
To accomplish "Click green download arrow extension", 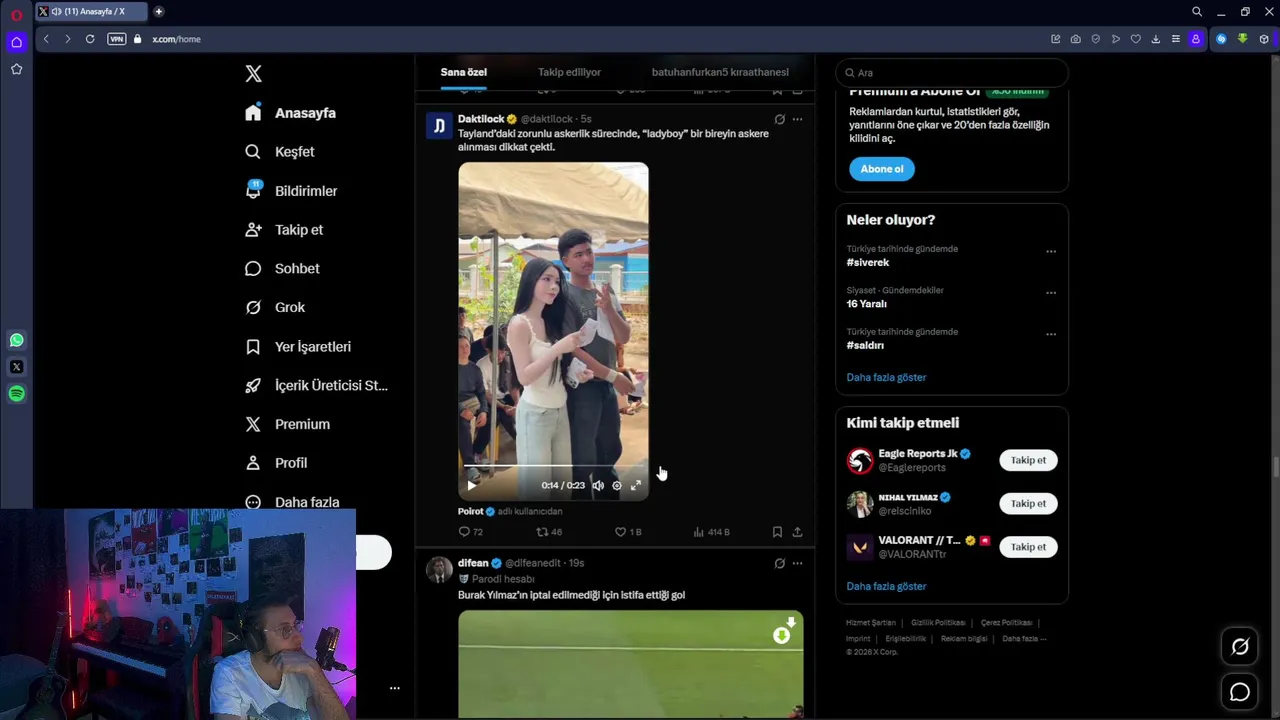I will (x=1242, y=39).
